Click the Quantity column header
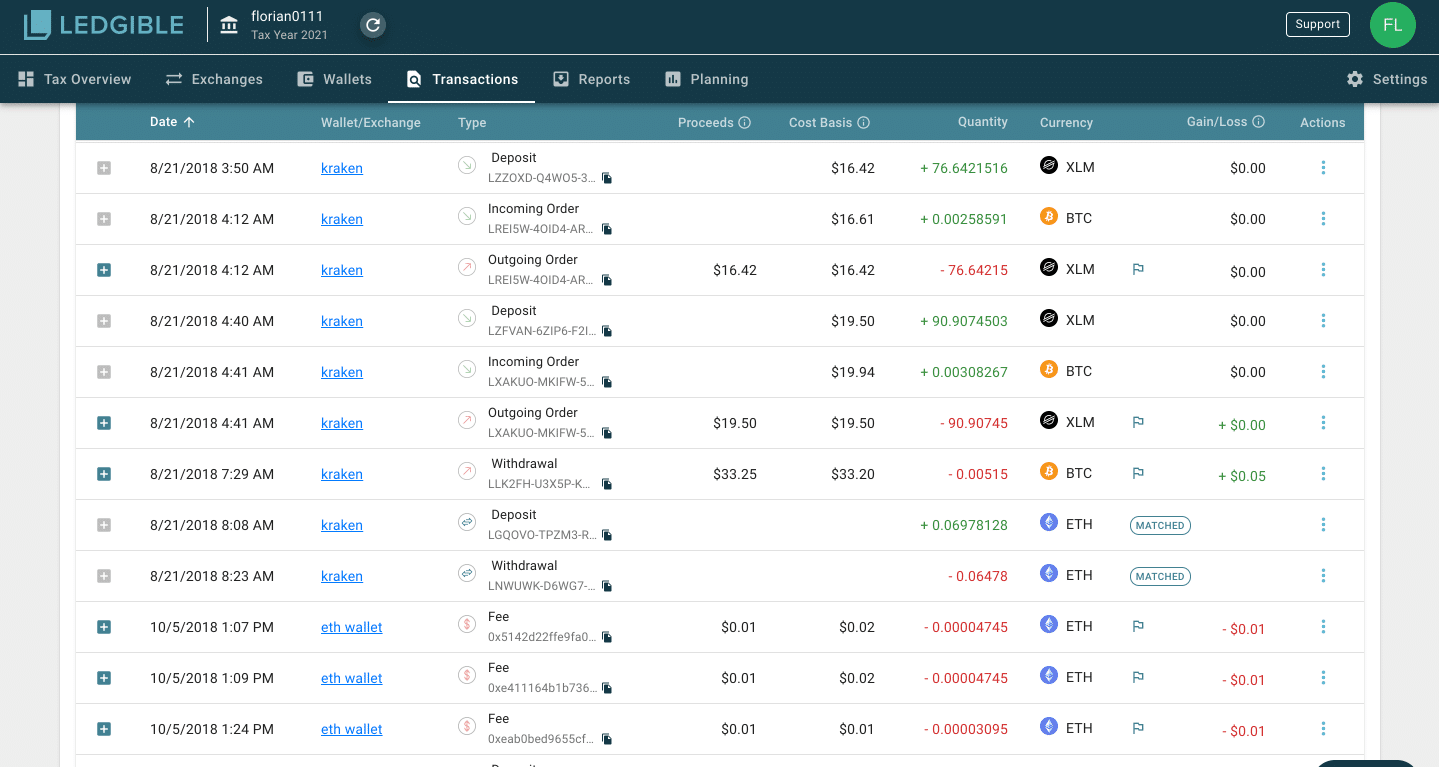 [x=983, y=122]
